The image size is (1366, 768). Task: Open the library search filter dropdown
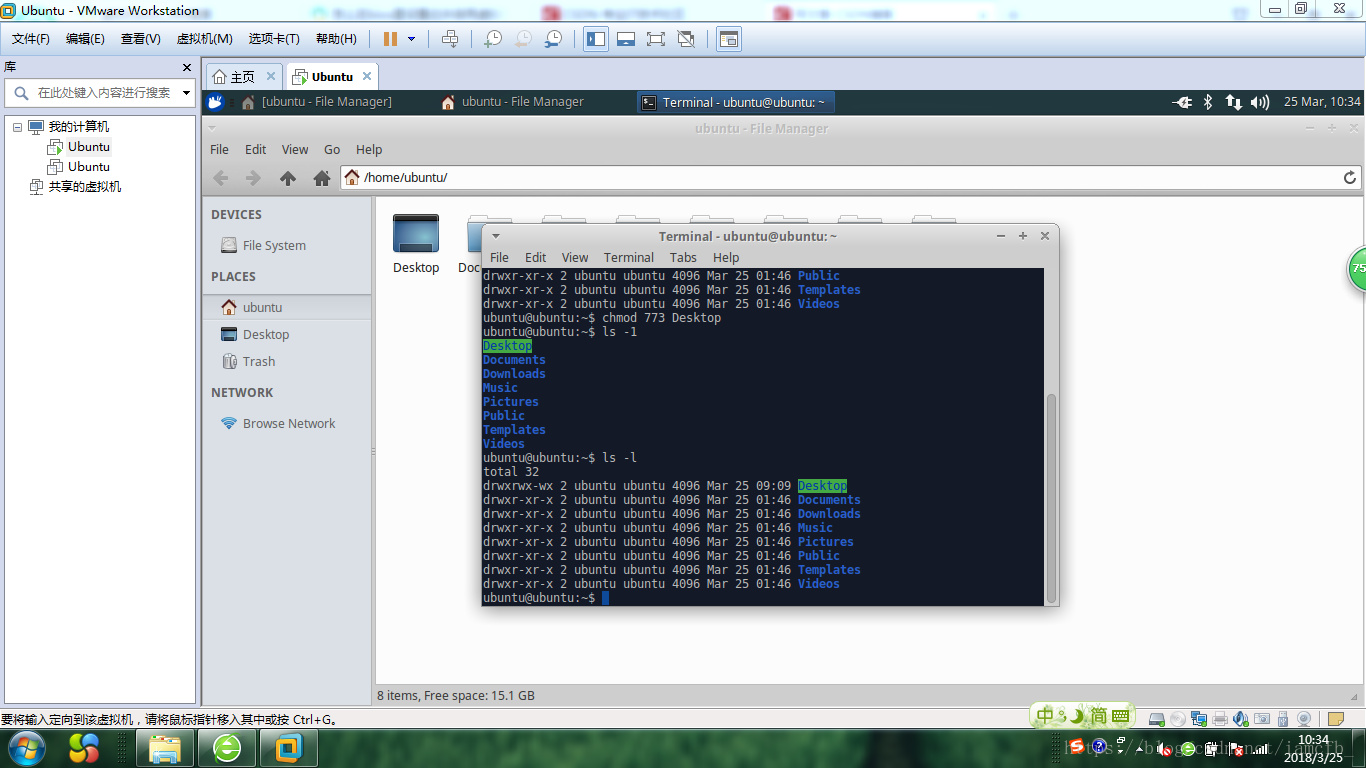[186, 93]
